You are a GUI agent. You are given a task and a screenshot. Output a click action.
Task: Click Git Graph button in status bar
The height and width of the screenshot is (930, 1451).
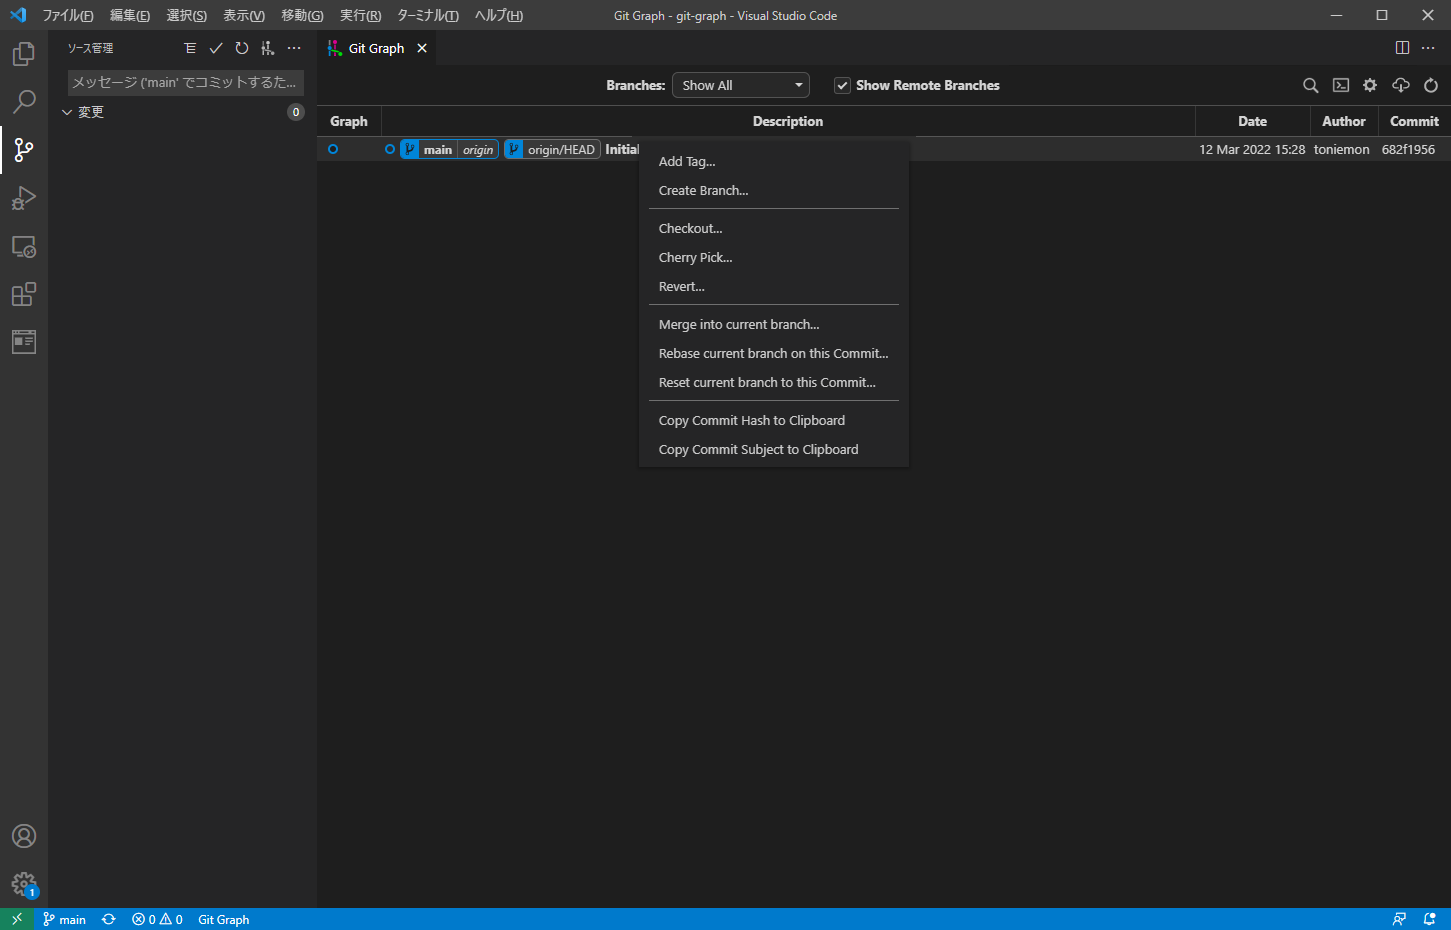click(224, 920)
